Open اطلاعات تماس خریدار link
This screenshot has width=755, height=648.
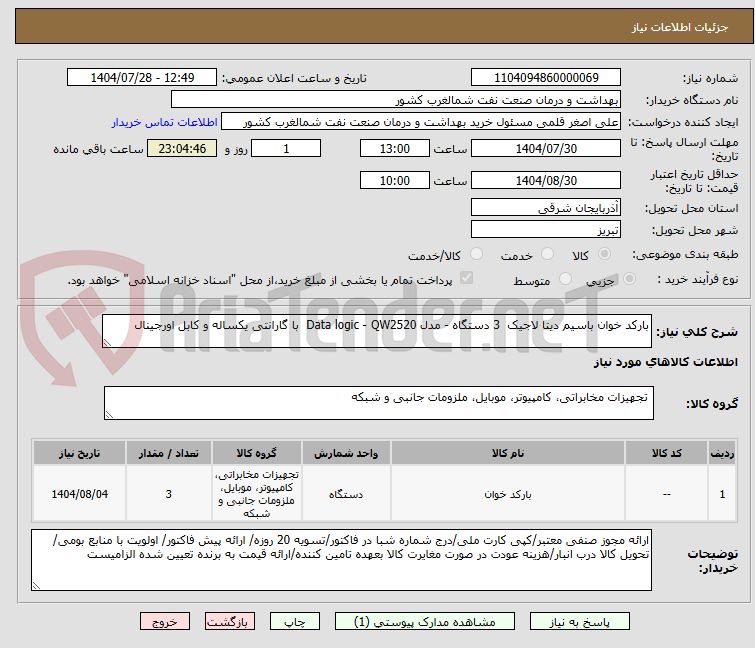pos(165,122)
